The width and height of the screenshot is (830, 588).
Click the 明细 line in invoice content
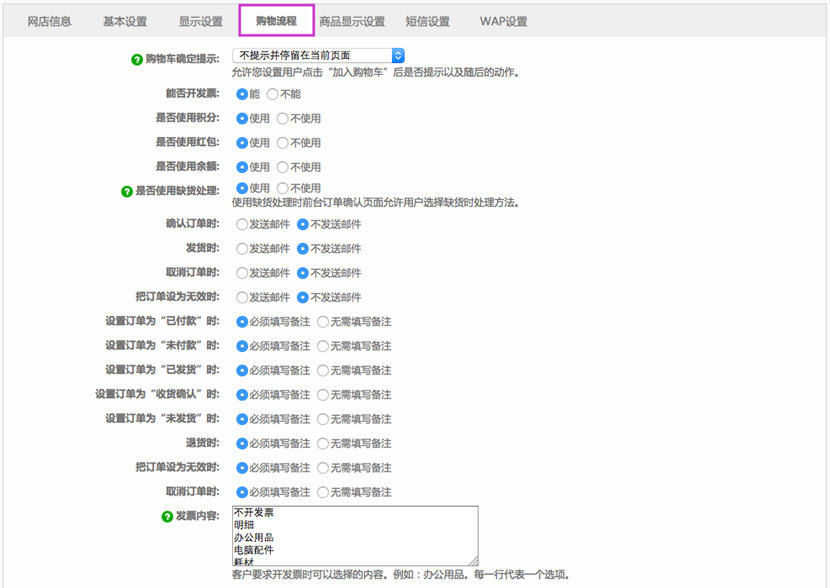(x=244, y=525)
